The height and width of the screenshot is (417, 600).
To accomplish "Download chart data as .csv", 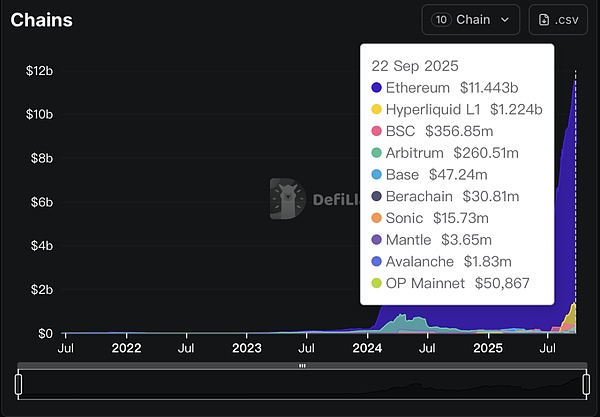I will (558, 19).
